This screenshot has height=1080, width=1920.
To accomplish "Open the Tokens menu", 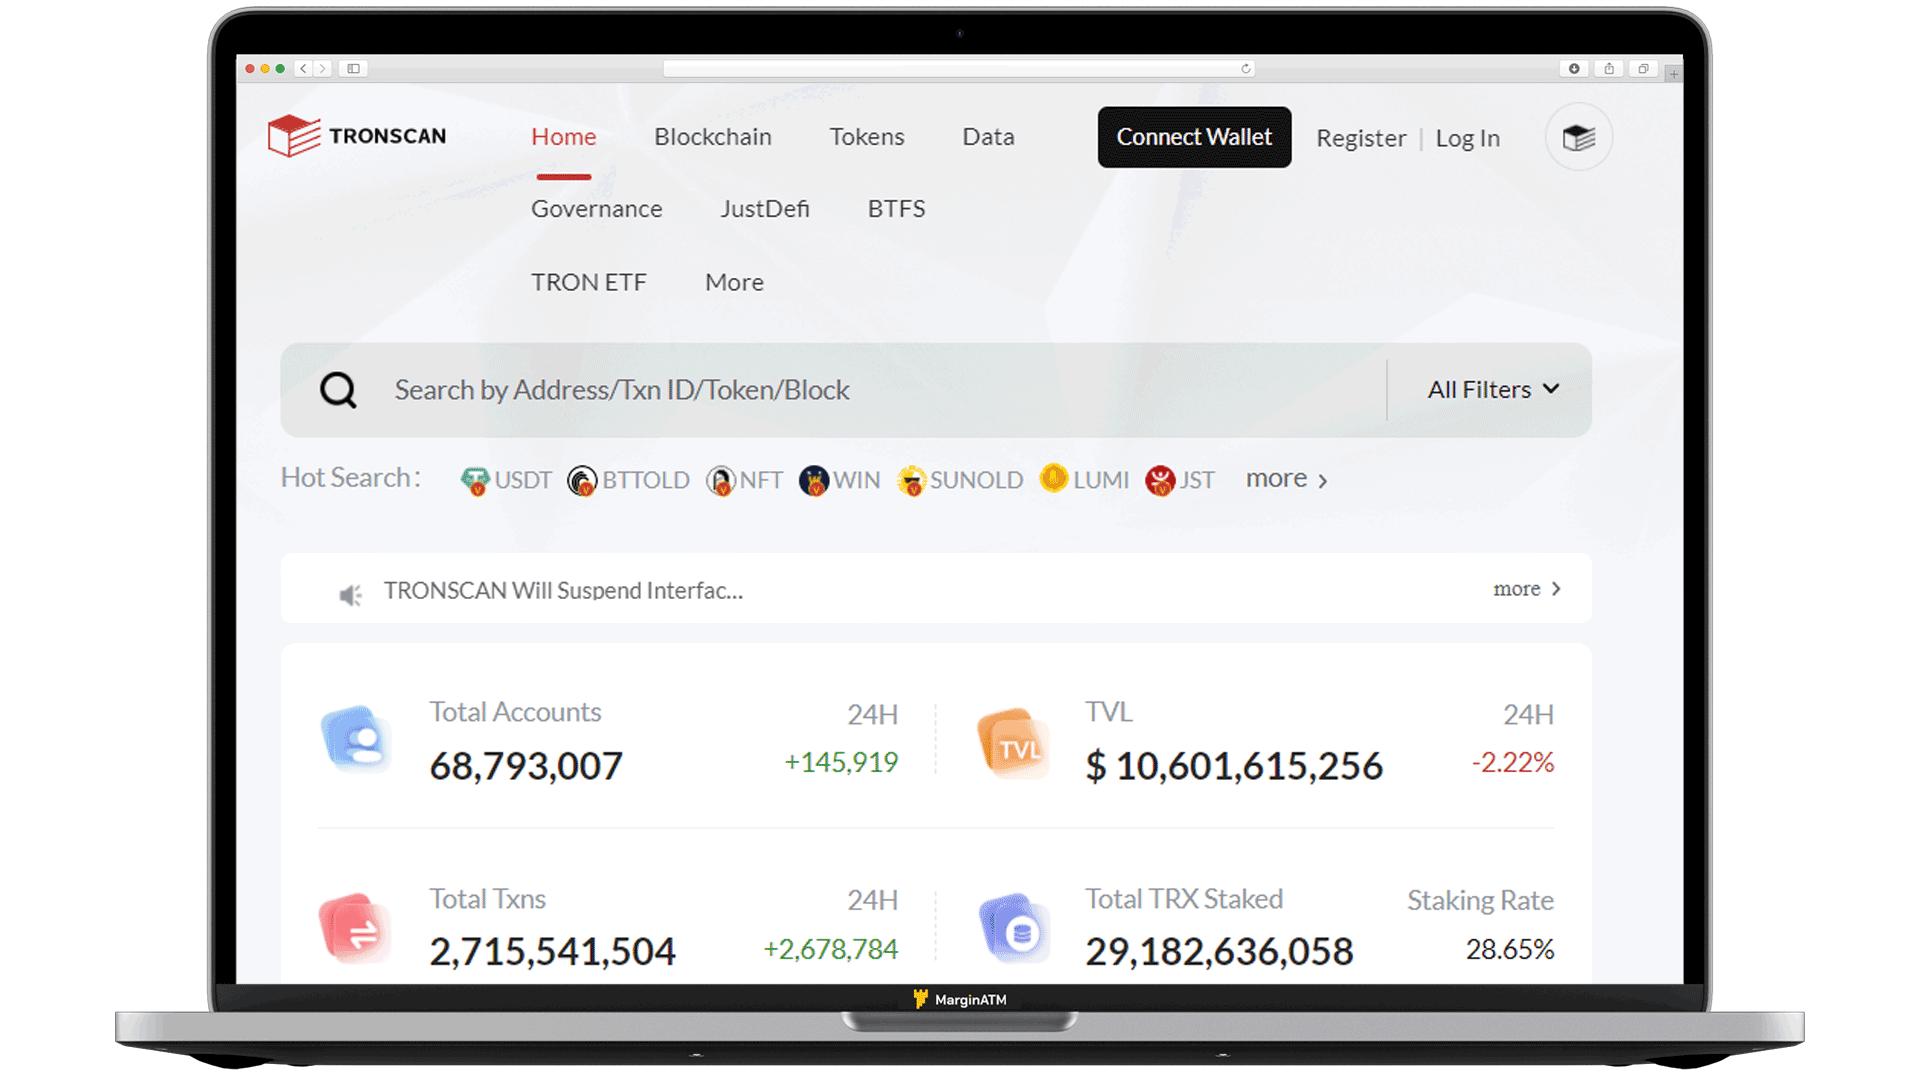I will [x=867, y=137].
